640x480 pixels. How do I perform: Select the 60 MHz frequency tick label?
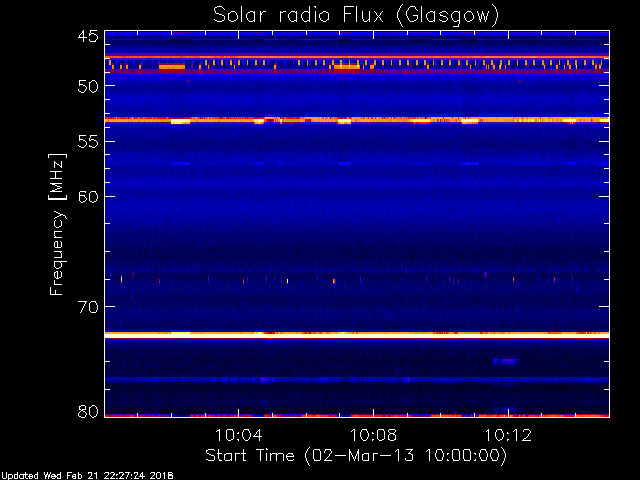[88, 197]
